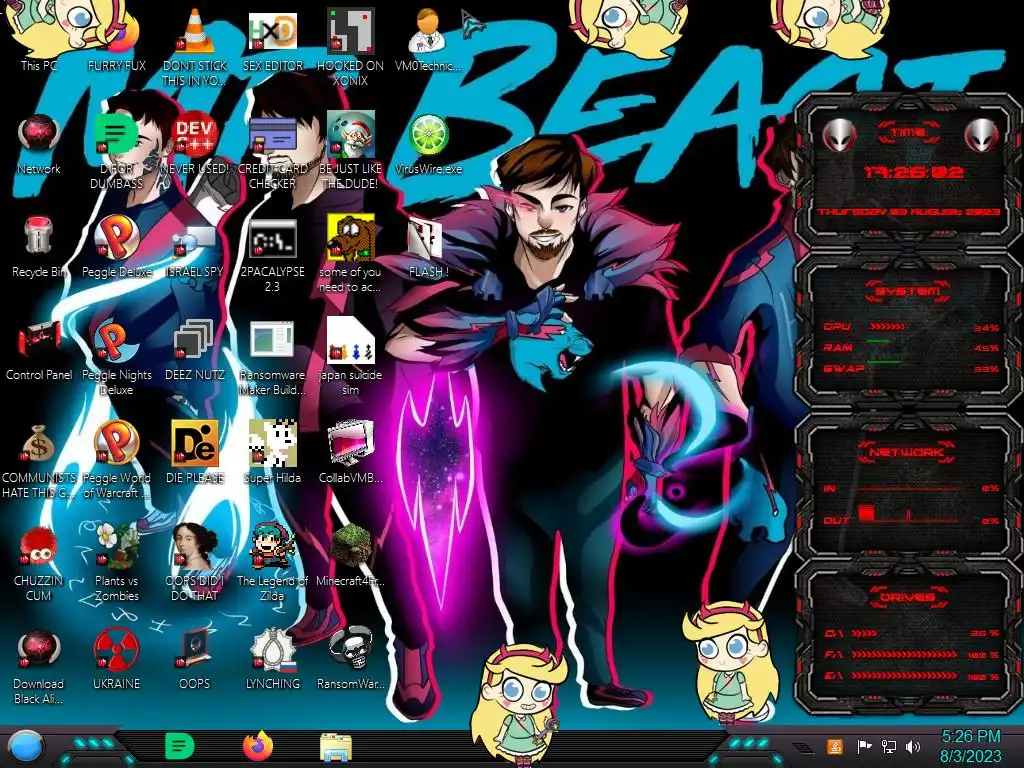Image resolution: width=1024 pixels, height=768 pixels.
Task: Open the Network desktop icon
Action: tap(39, 144)
